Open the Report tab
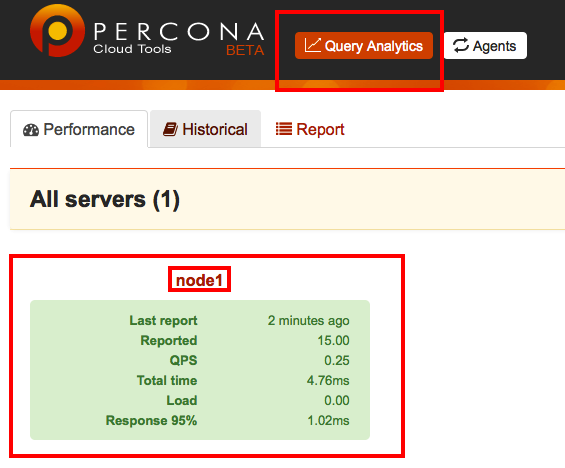The width and height of the screenshot is (565, 468). [310, 129]
